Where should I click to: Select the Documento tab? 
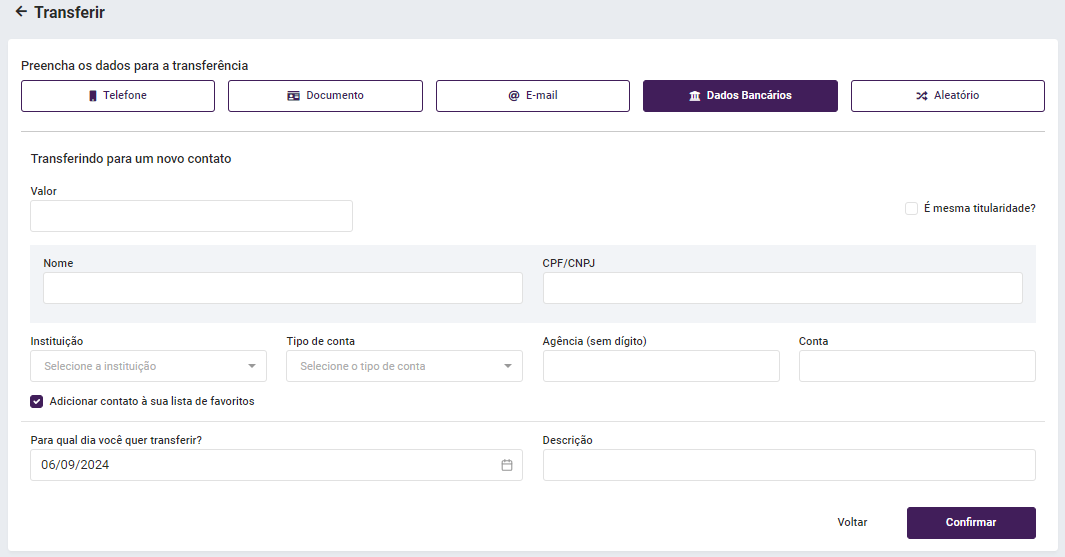click(x=325, y=96)
